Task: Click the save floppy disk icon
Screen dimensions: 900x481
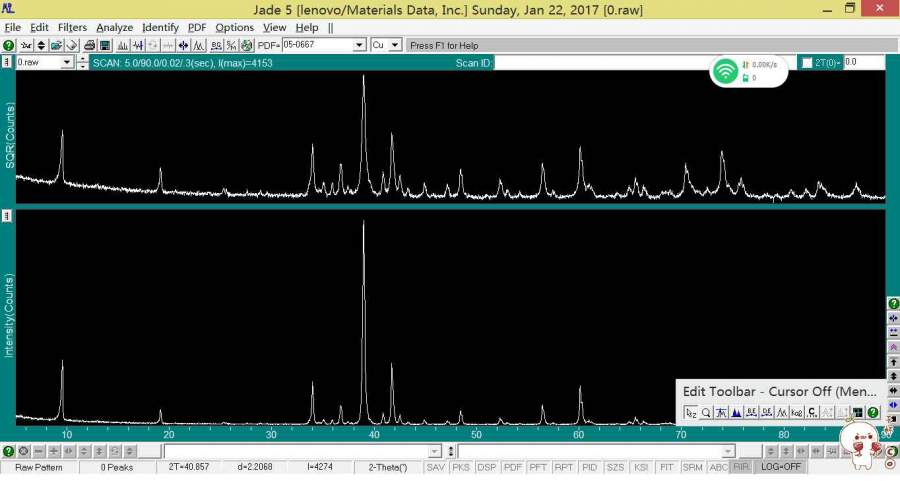Action: 105,45
